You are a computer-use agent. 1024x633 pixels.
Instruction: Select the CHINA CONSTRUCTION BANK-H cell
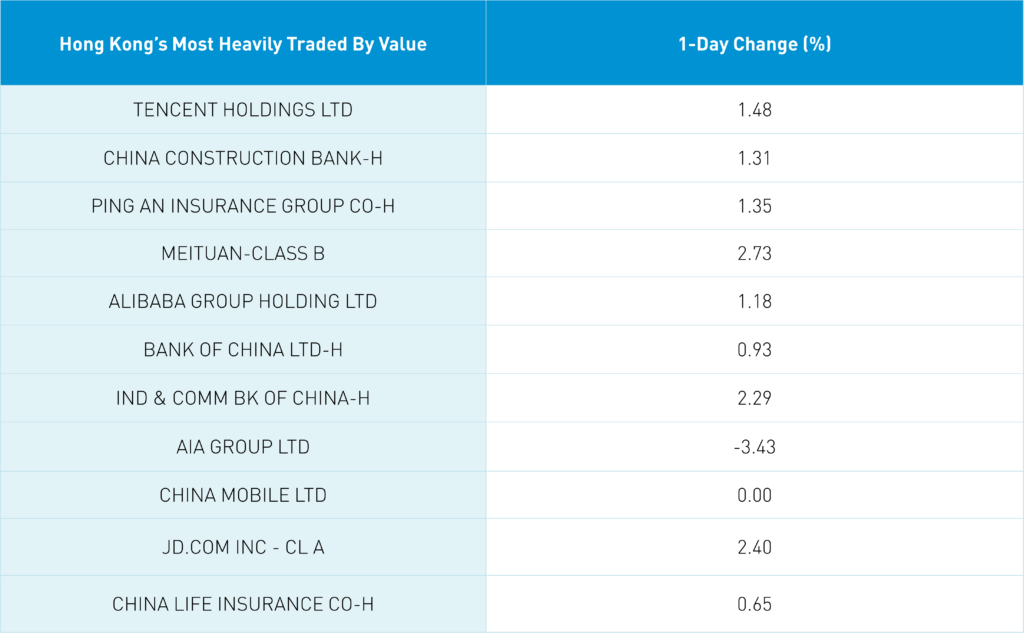point(243,158)
